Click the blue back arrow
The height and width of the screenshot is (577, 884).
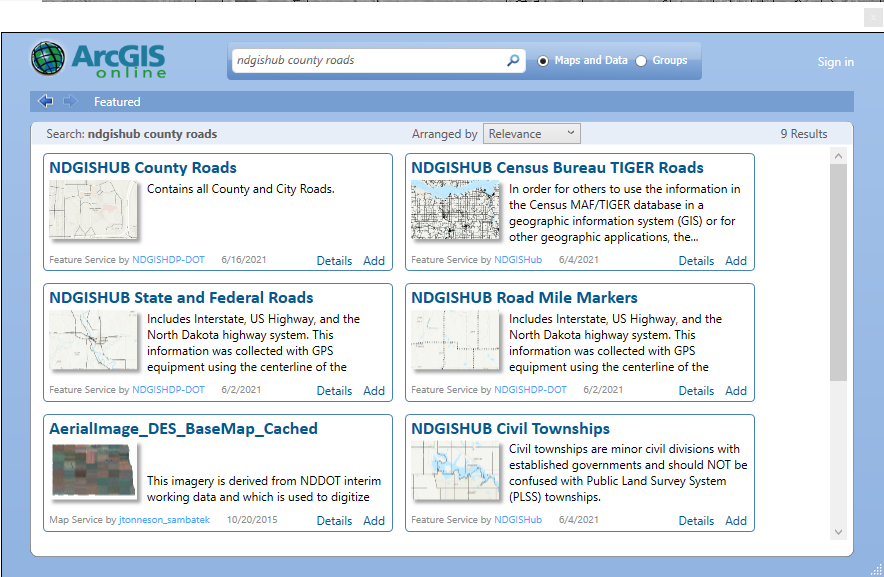tap(46, 102)
